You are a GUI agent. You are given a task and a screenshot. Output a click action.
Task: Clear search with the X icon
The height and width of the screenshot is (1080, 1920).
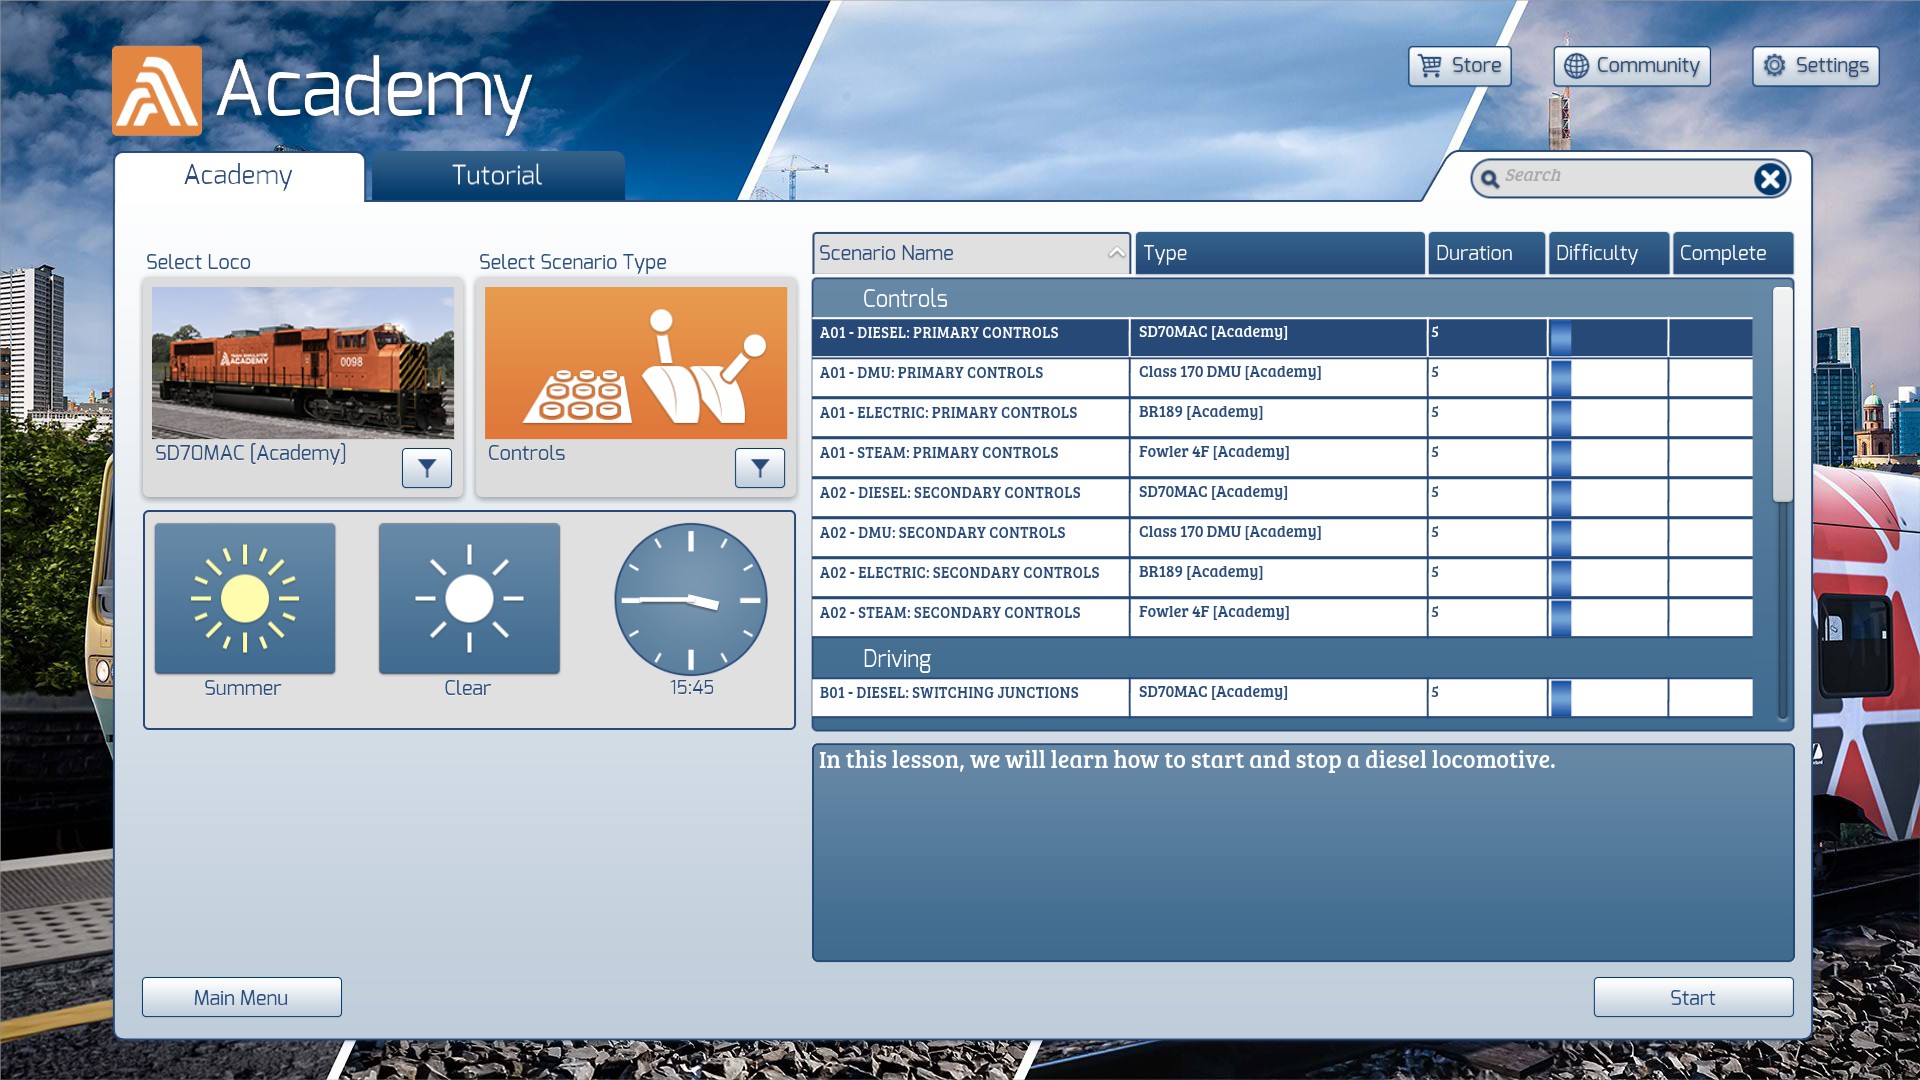coord(1769,179)
